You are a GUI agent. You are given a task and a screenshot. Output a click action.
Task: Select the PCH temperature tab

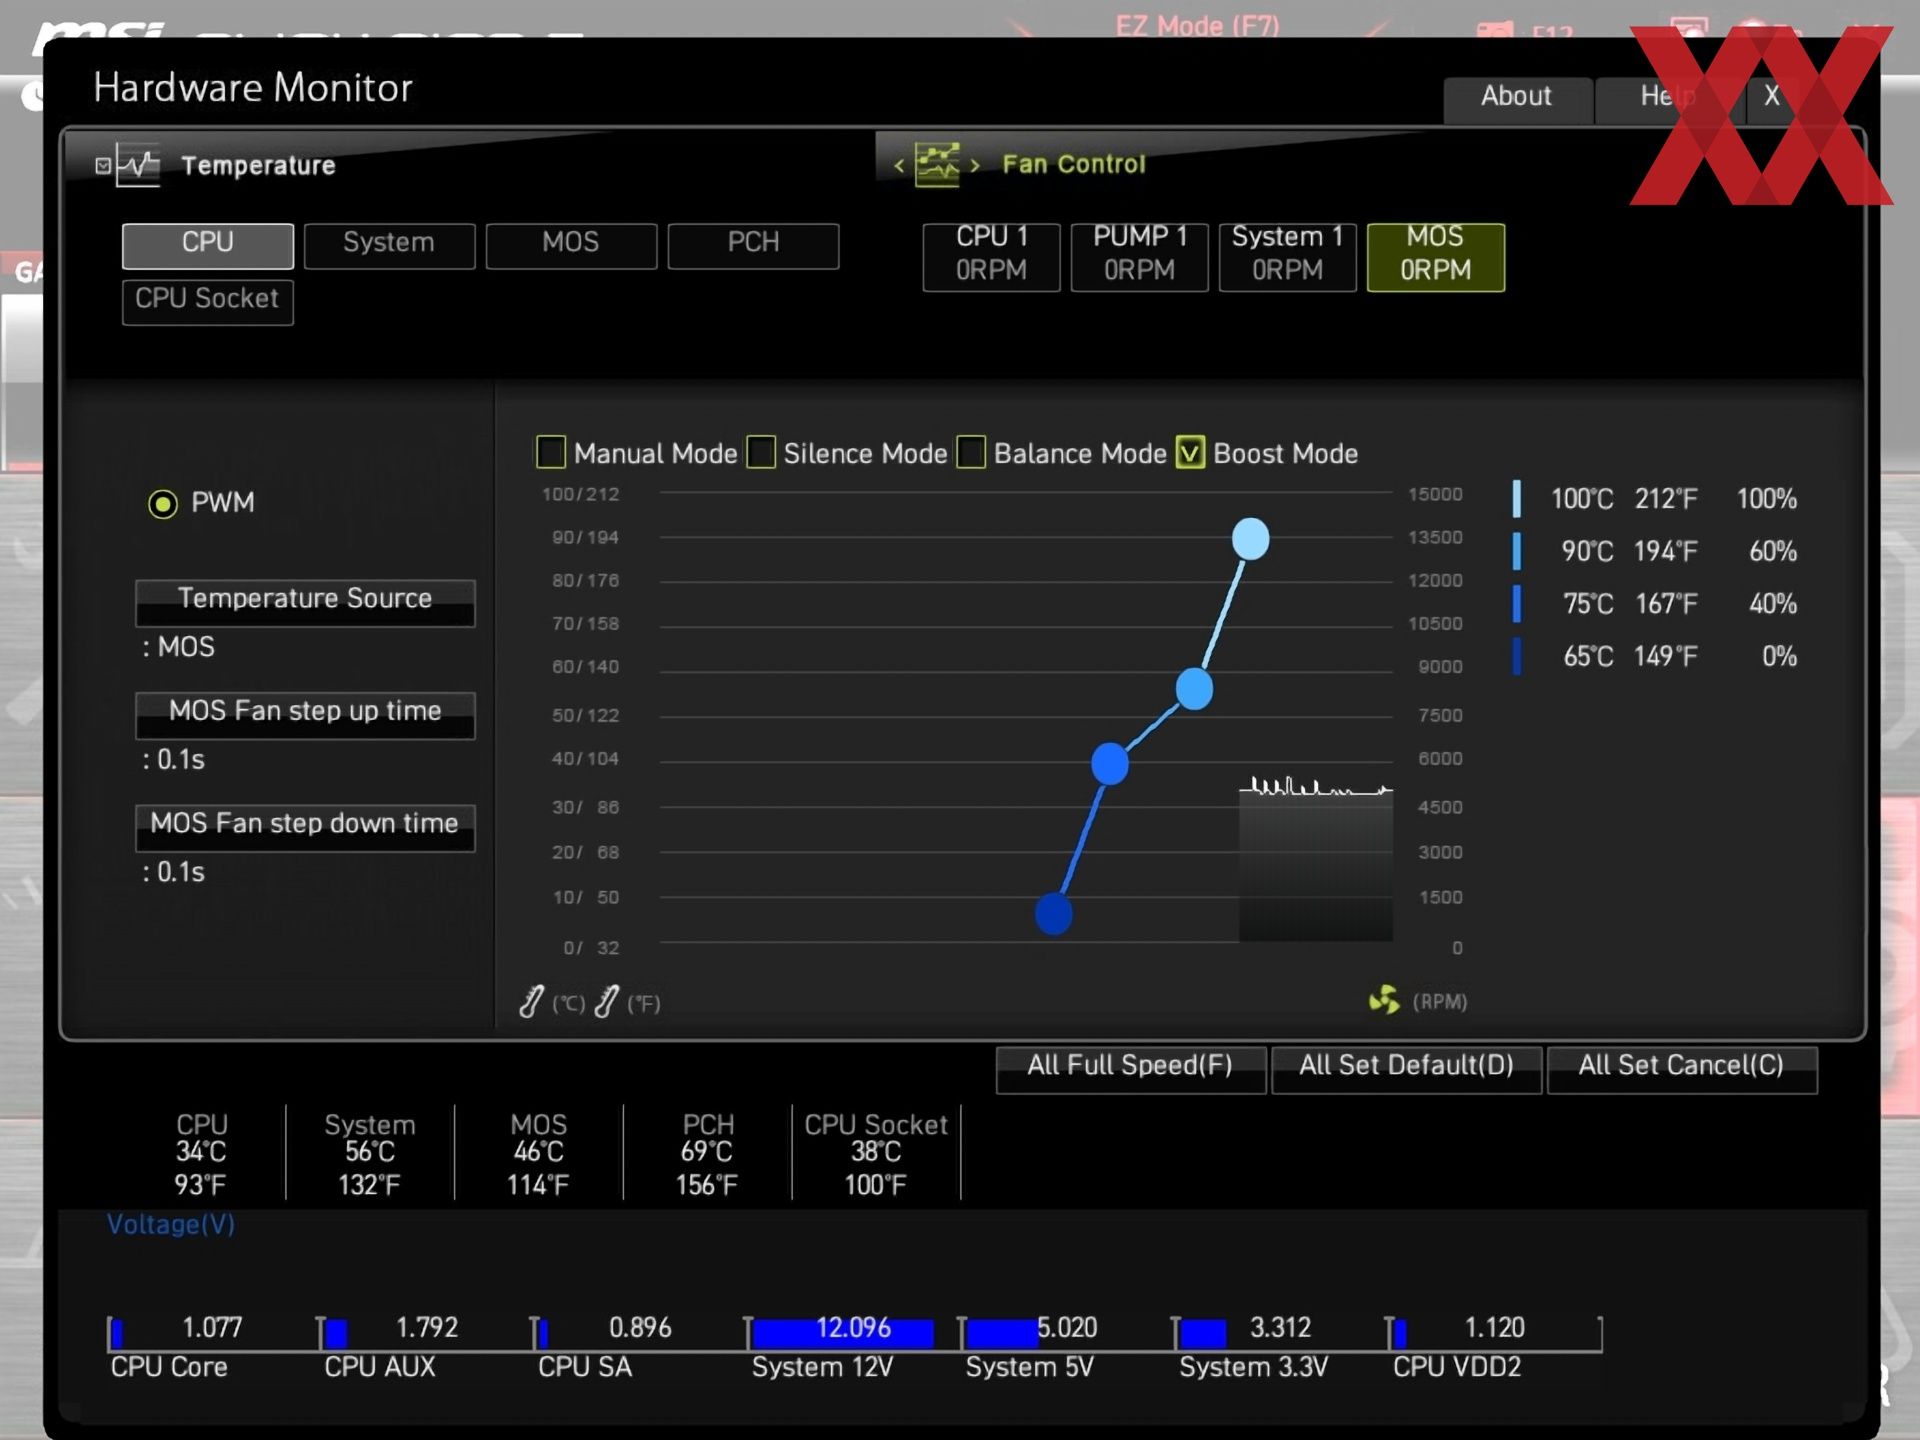tap(753, 245)
